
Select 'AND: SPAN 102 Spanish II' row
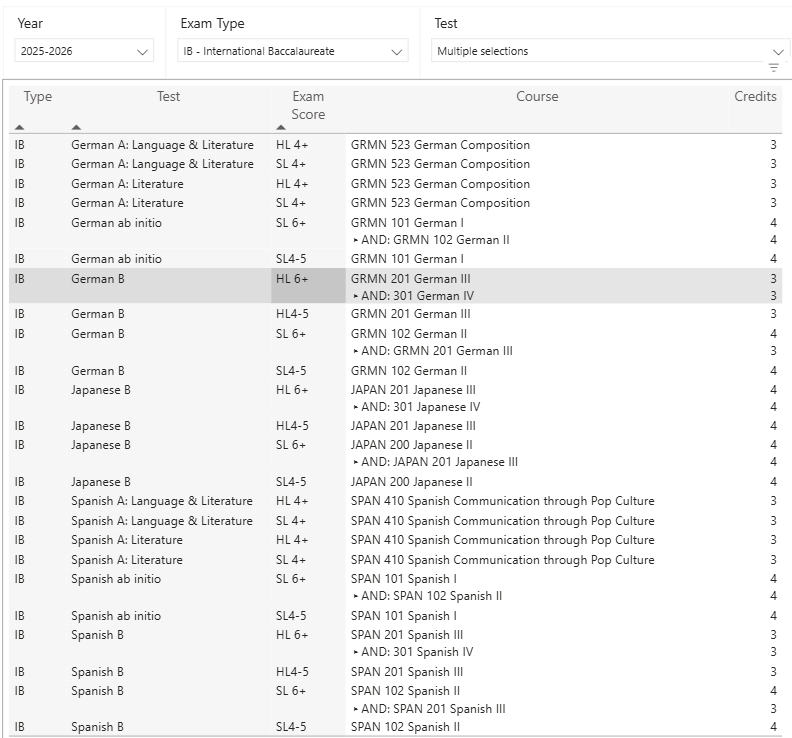pos(428,596)
